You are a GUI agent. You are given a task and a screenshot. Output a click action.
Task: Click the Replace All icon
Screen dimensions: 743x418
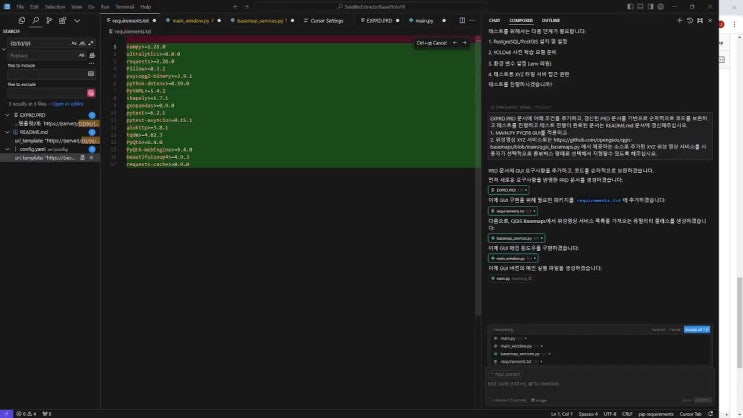[x=92, y=55]
